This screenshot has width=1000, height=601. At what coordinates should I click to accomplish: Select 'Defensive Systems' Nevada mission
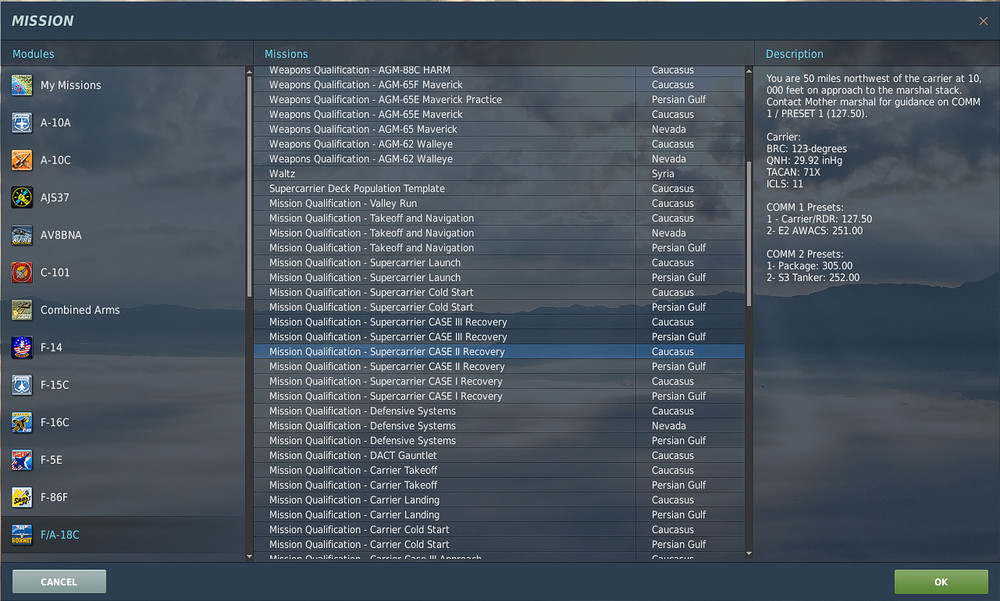[x=499, y=426]
